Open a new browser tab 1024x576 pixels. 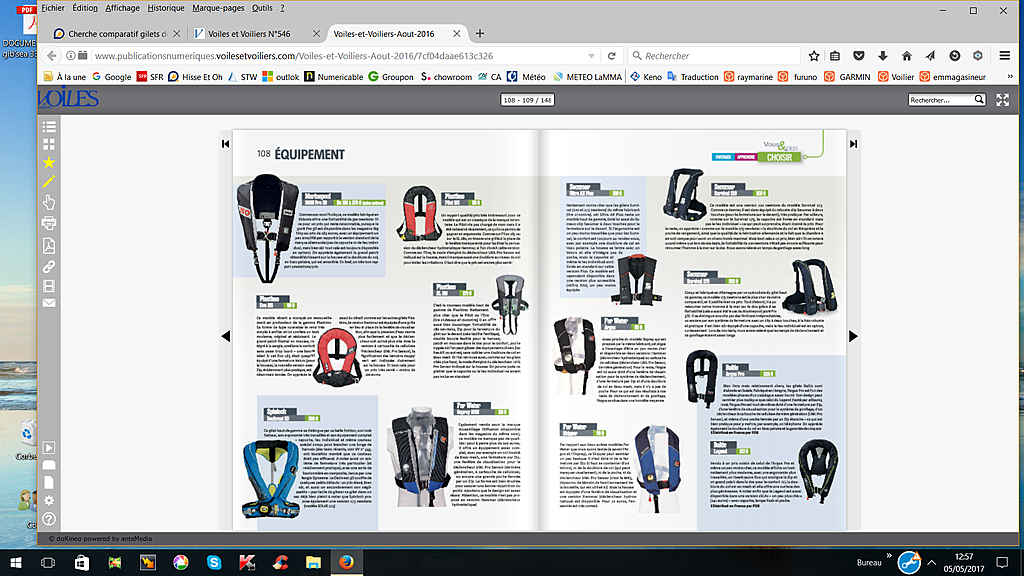[x=480, y=34]
